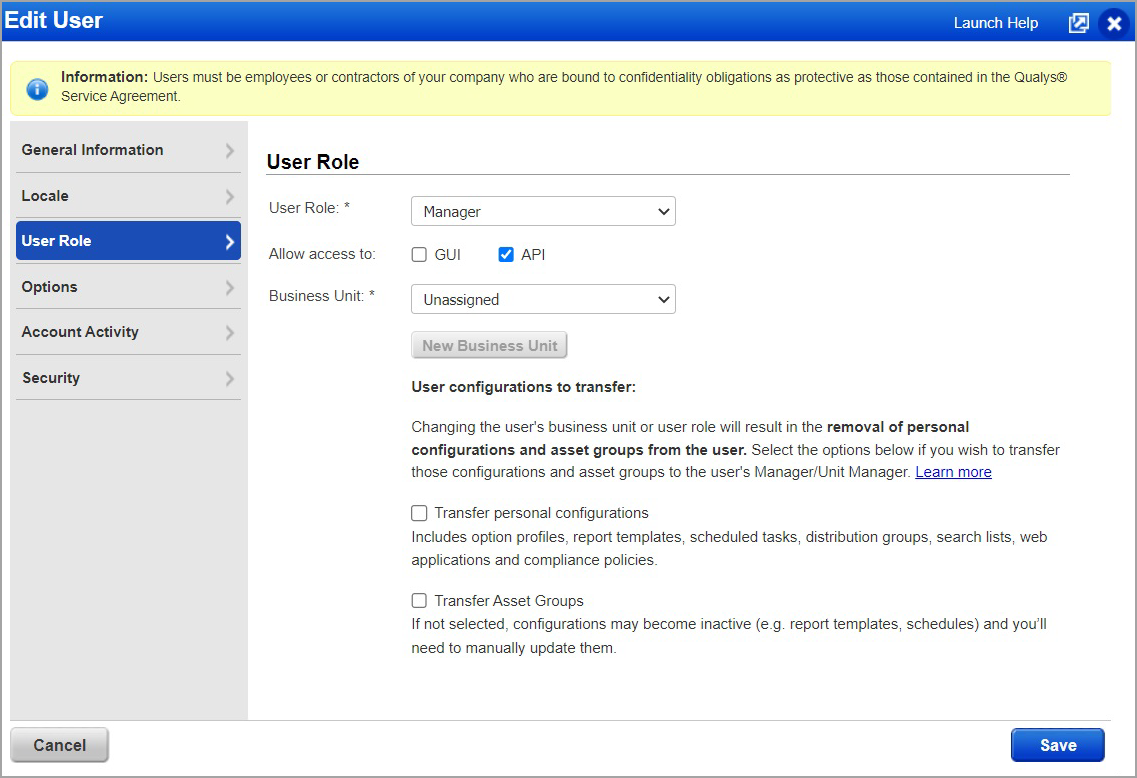Screen dimensions: 1137x778
Task: Open the User Role dropdown
Action: 543,212
